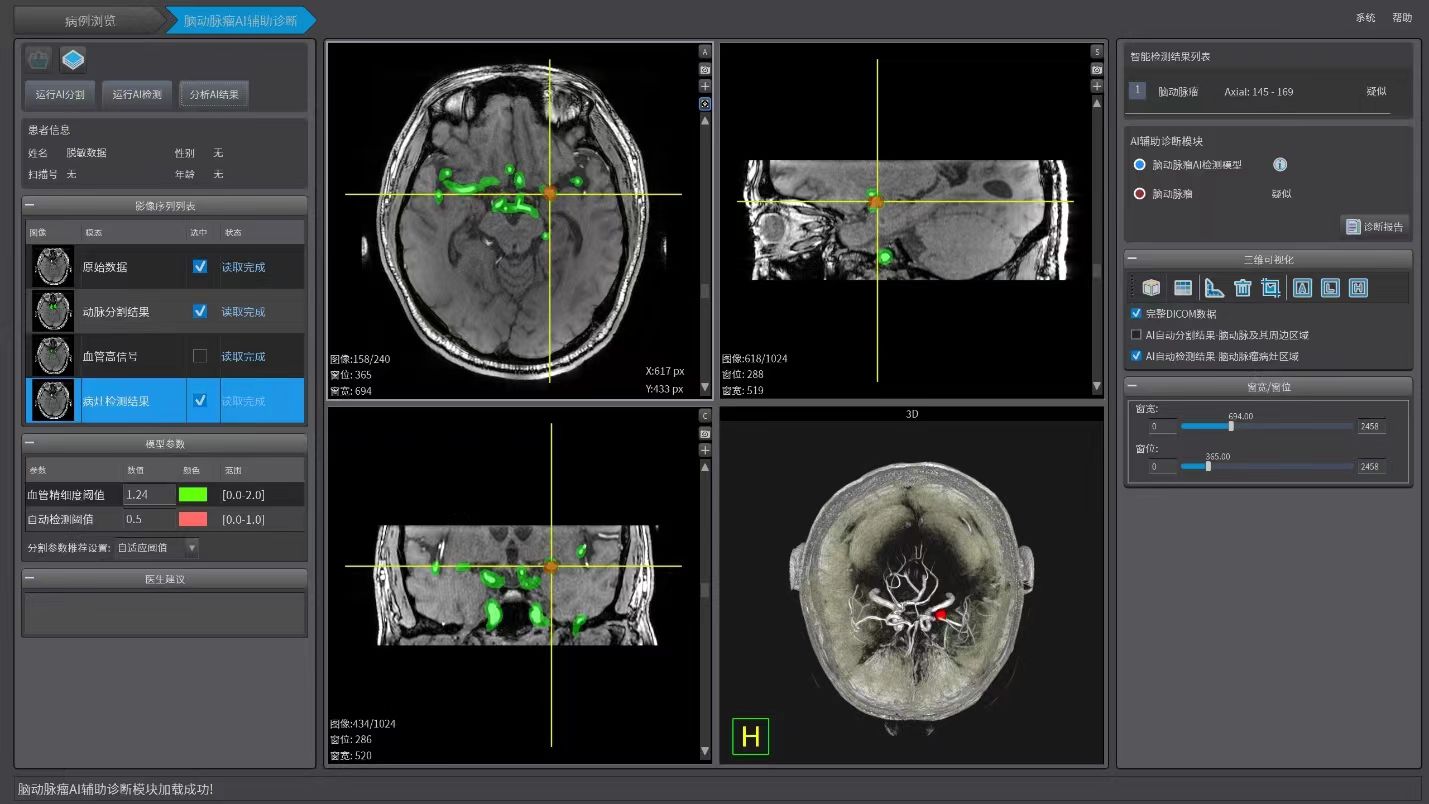Viewport: 1429px width, 804px height.
Task: Select the 脑动脉瘤AI检测模型 radio button
Action: pyautogui.click(x=1139, y=165)
